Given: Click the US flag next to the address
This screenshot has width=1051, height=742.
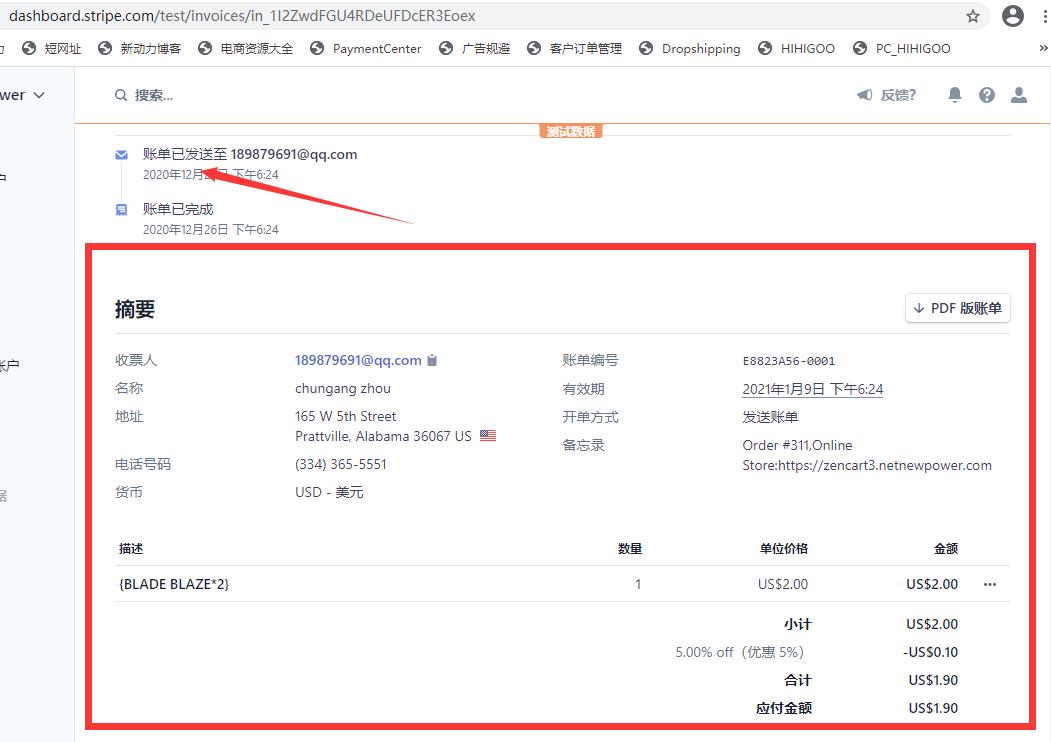Looking at the screenshot, I should [x=487, y=435].
